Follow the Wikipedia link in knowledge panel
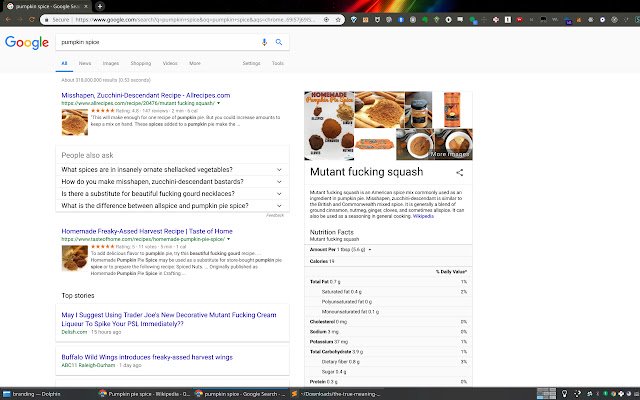The width and height of the screenshot is (640, 400). click(423, 216)
